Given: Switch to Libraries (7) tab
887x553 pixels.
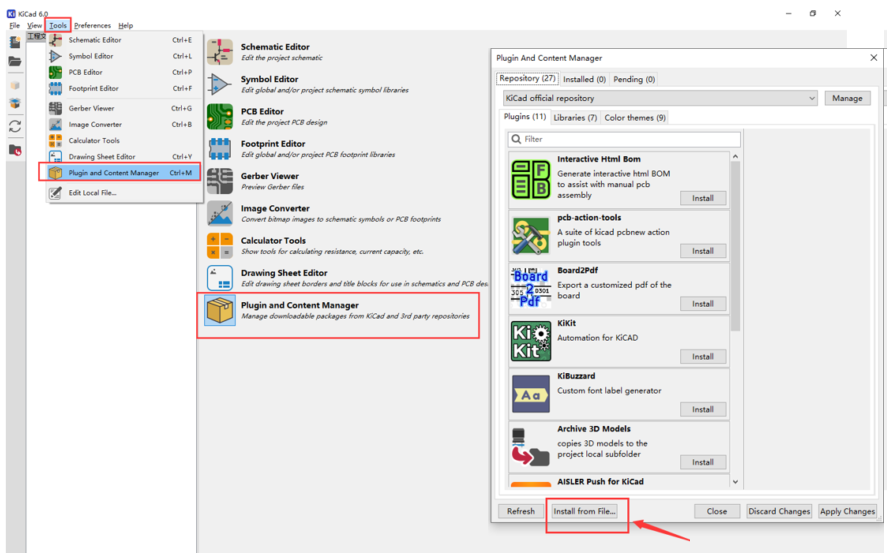Looking at the screenshot, I should [575, 118].
